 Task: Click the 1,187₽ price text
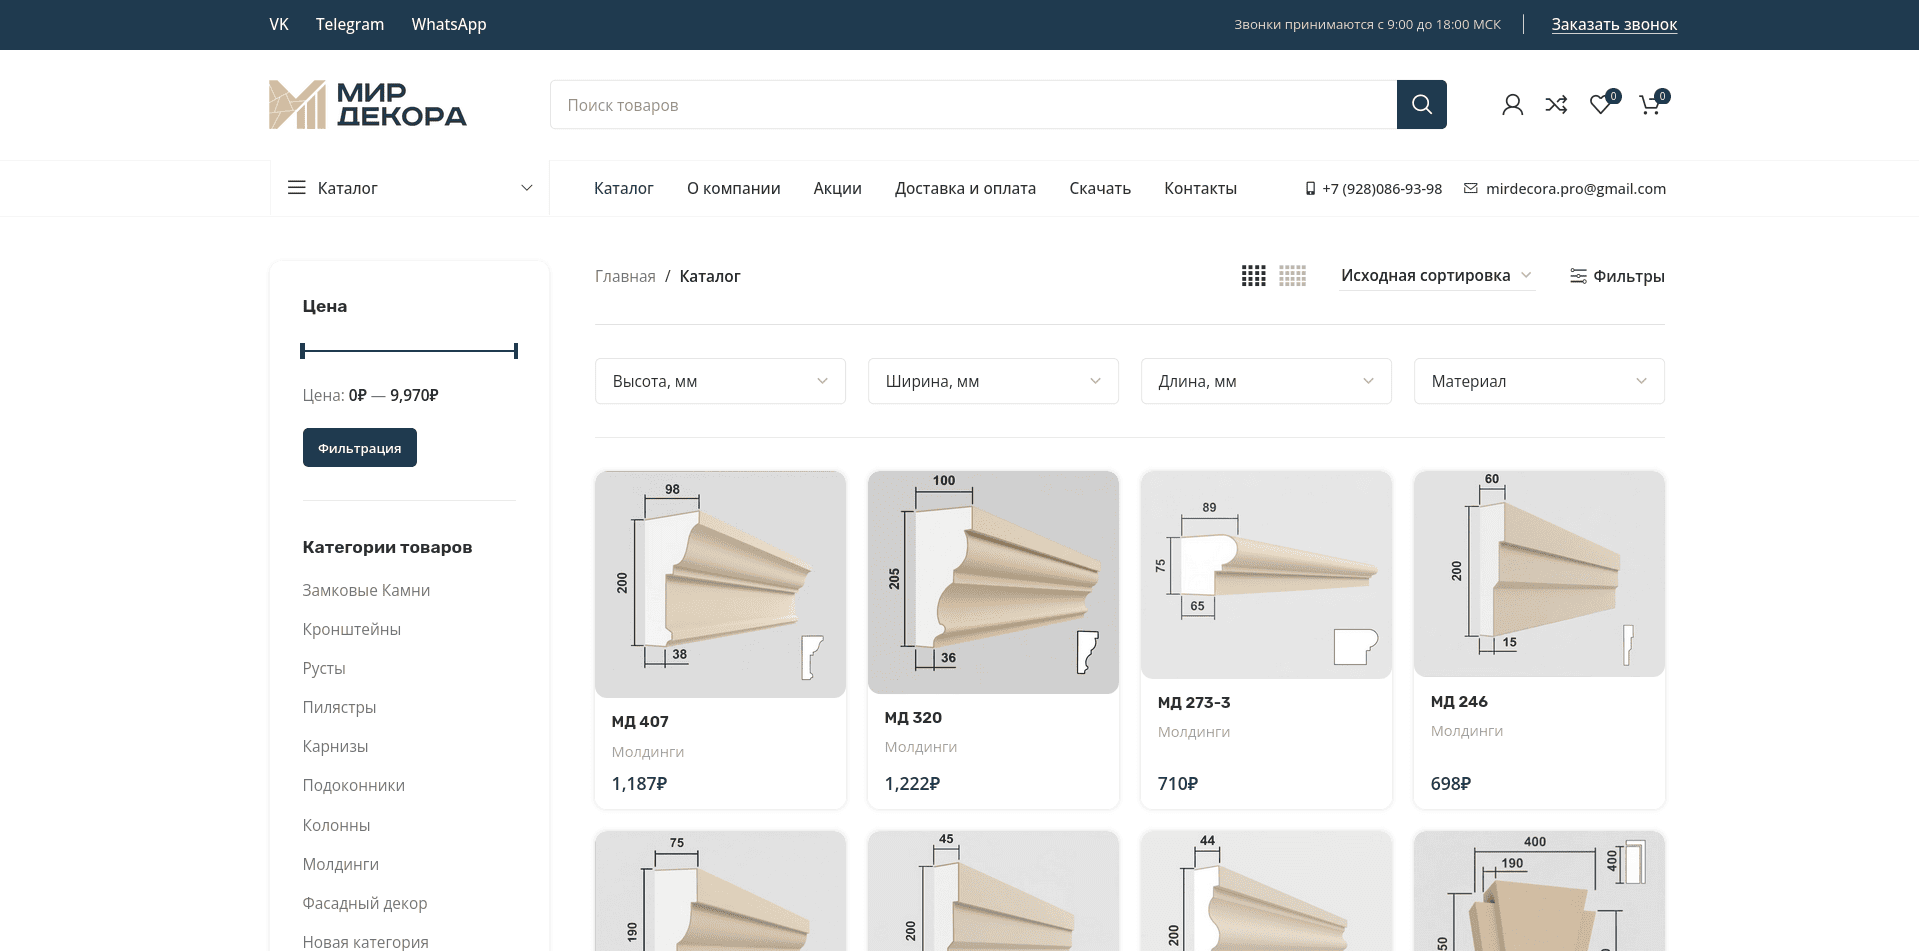tap(639, 784)
